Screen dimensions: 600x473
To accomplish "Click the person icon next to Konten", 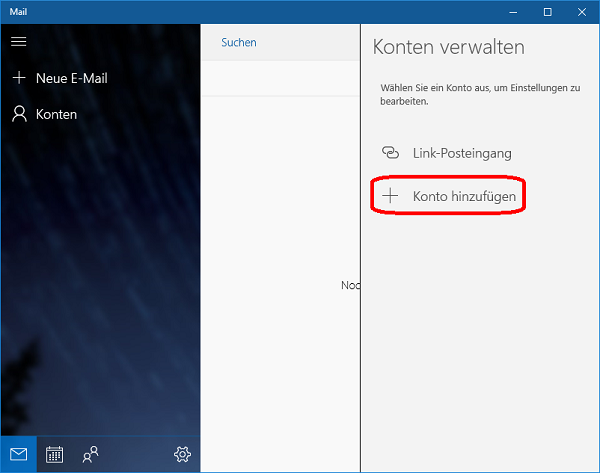I will click(18, 114).
